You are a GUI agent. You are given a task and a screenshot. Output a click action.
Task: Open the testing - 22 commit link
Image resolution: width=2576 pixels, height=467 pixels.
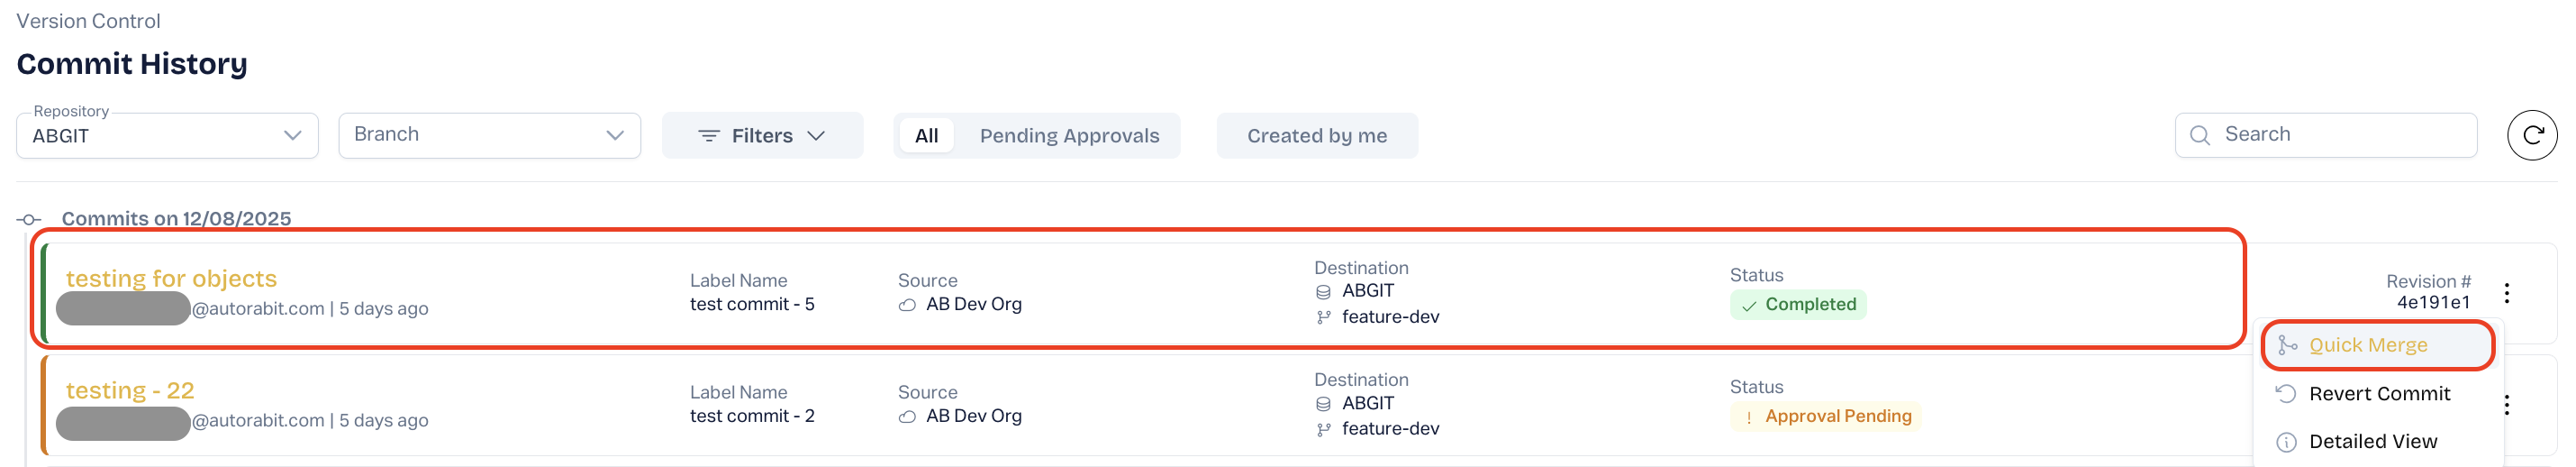[130, 391]
